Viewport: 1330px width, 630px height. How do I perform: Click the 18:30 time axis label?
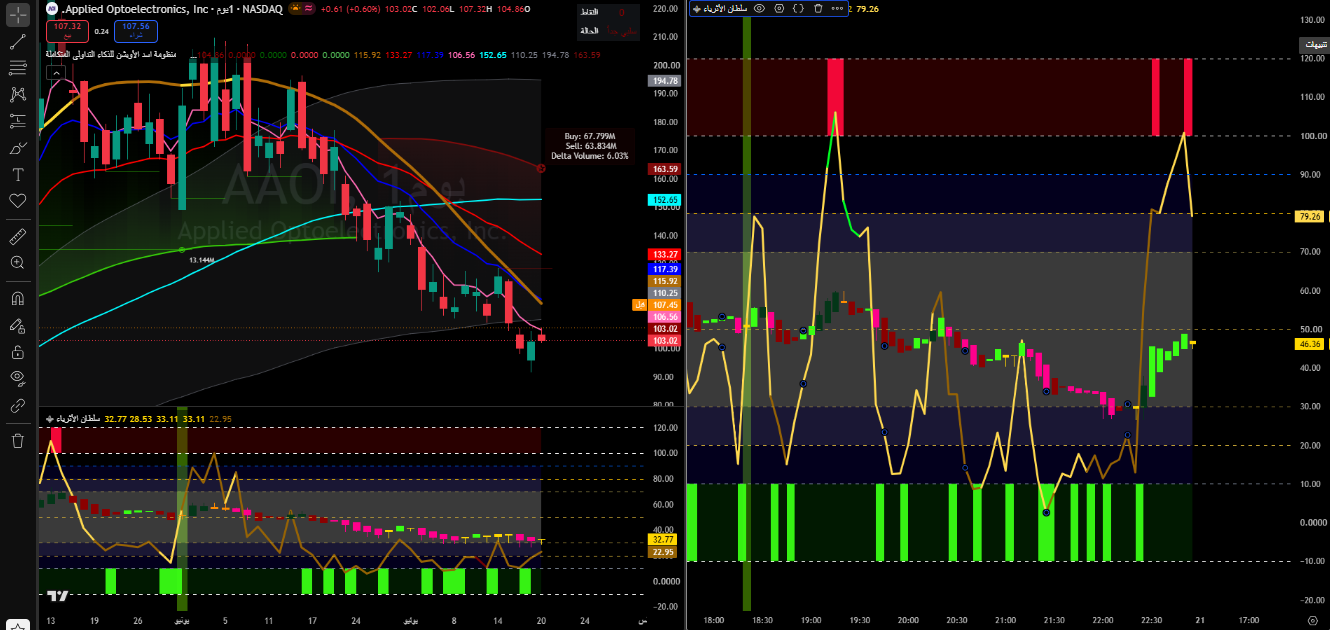[762, 620]
